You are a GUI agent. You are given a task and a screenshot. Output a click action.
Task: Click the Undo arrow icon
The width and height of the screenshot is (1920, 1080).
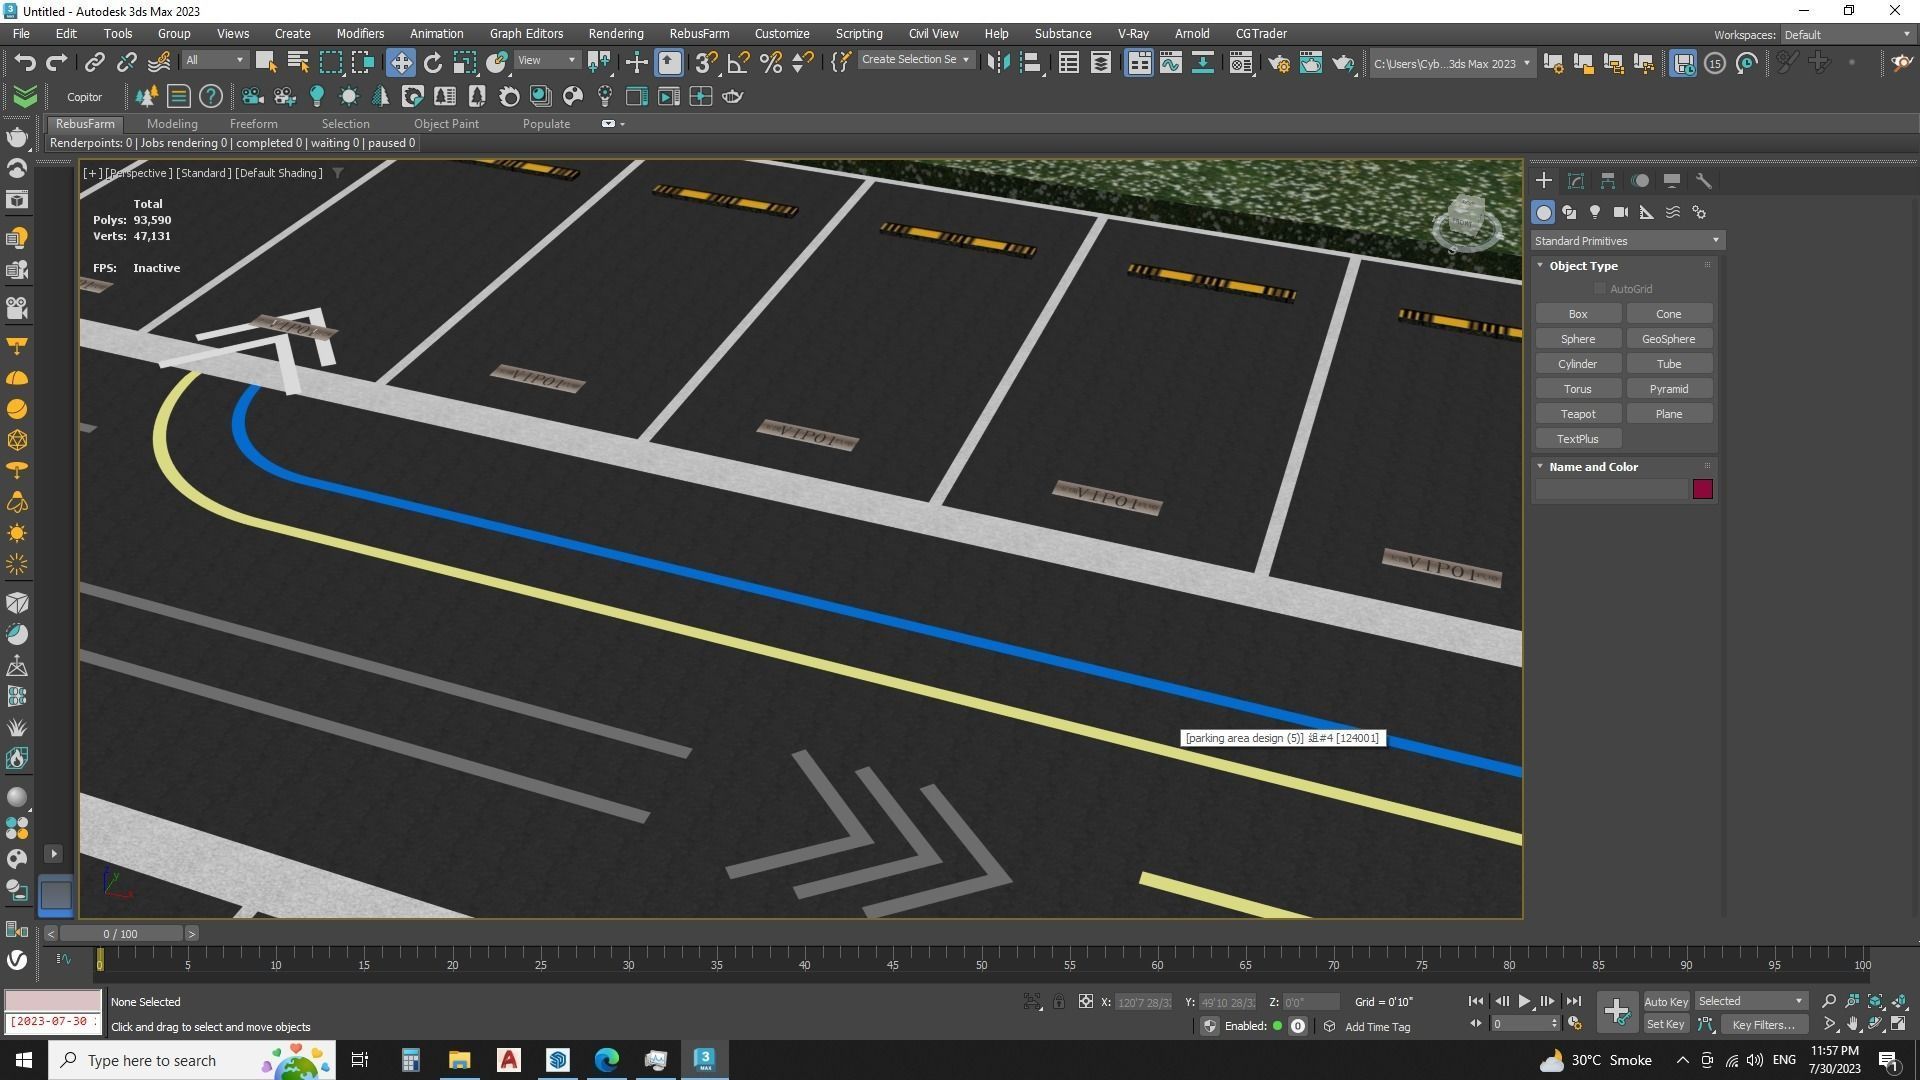[x=25, y=63]
